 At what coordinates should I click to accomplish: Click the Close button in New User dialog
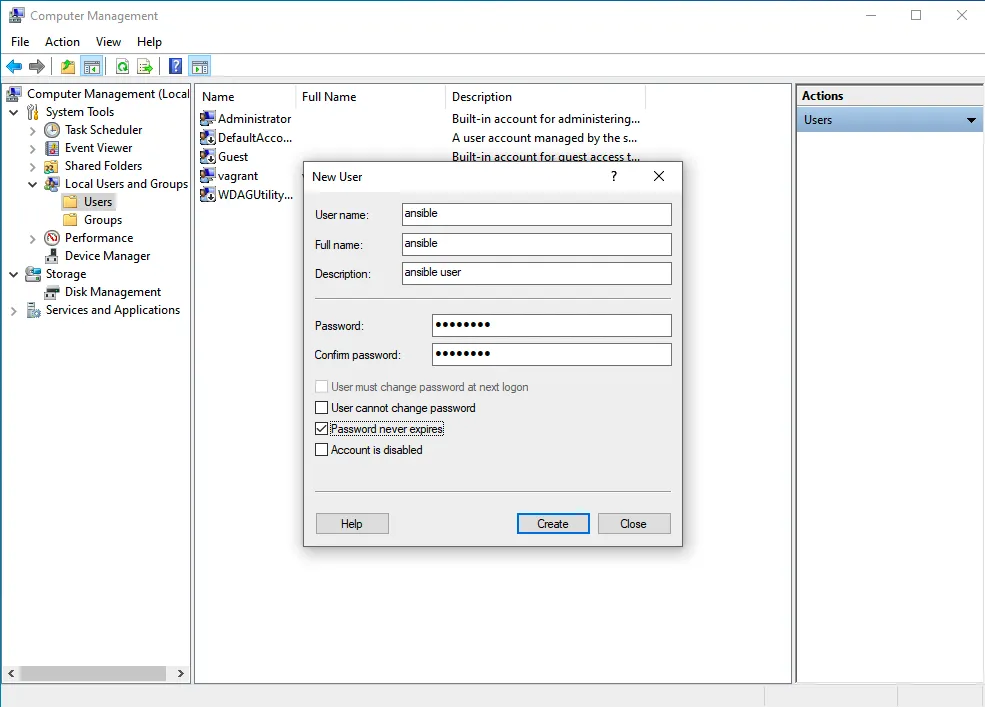[634, 523]
